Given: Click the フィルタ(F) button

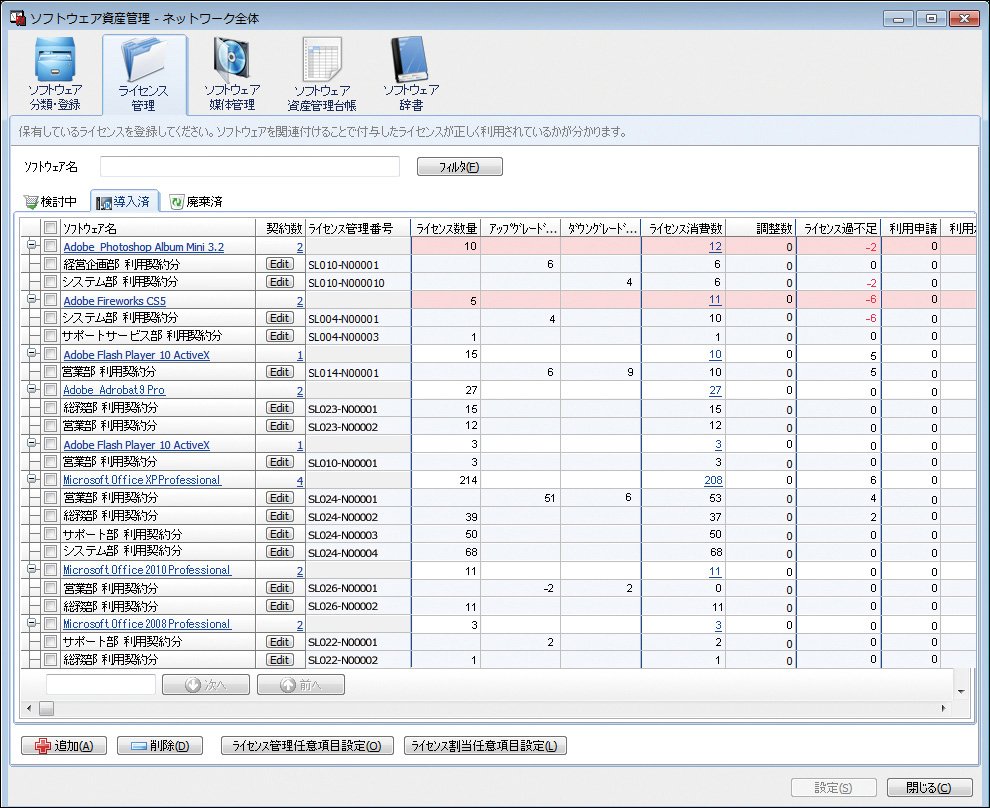Looking at the screenshot, I should [460, 167].
